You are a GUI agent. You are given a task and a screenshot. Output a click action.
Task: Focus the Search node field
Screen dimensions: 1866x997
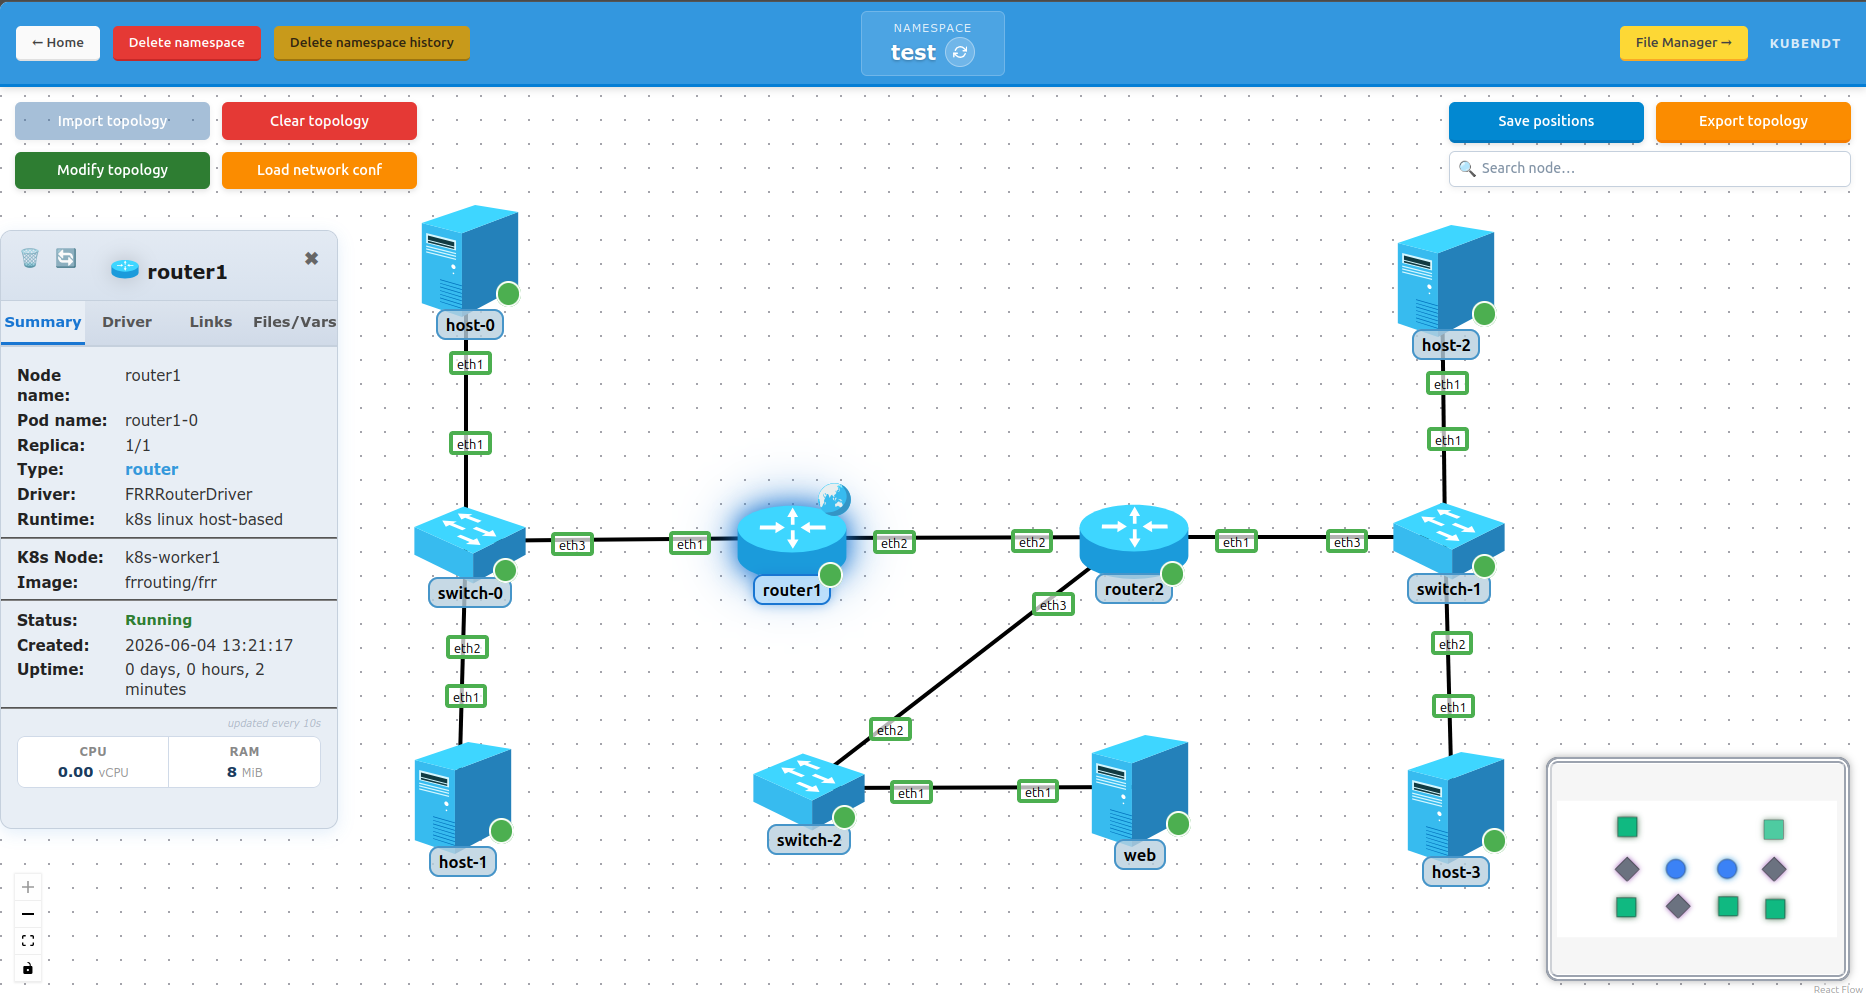(1650, 169)
